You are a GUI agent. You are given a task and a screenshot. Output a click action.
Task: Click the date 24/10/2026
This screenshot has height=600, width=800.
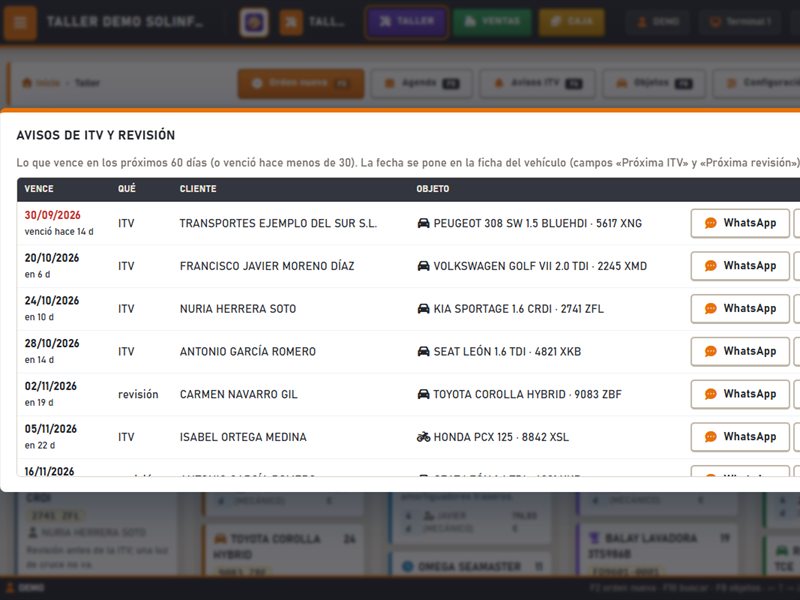(x=52, y=301)
